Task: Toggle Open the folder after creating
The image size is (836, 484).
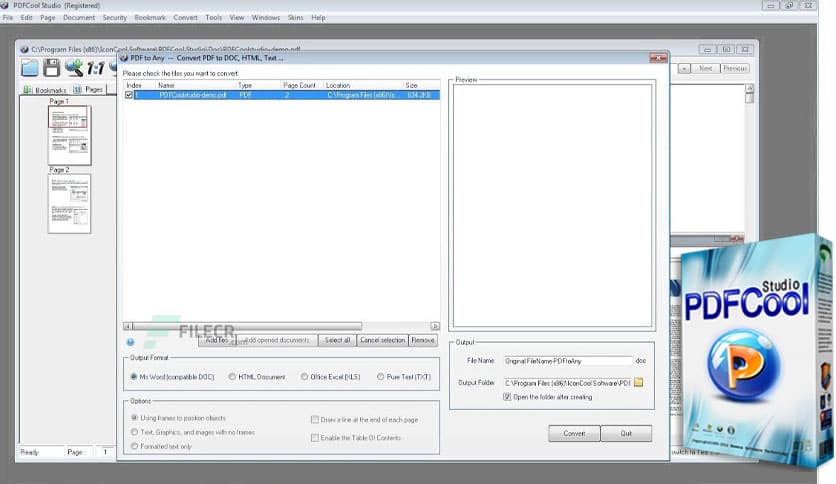Action: (507, 397)
